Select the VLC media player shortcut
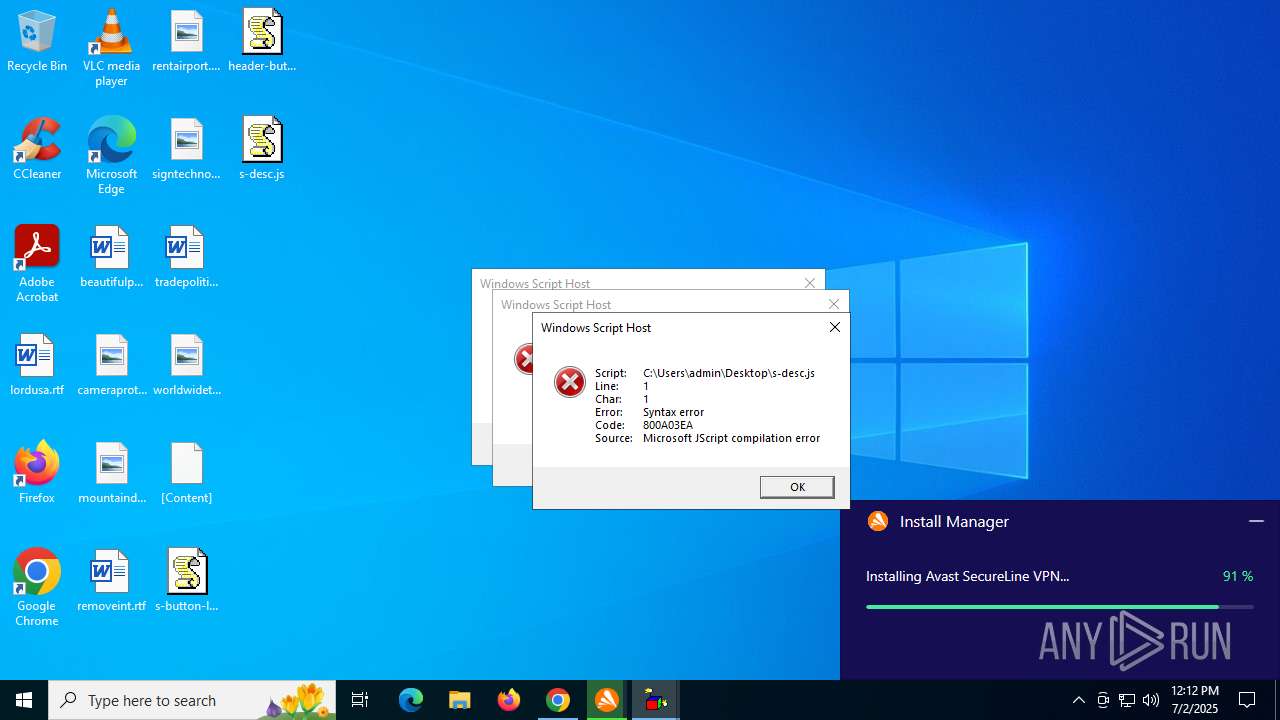The width and height of the screenshot is (1280, 720). click(x=111, y=47)
